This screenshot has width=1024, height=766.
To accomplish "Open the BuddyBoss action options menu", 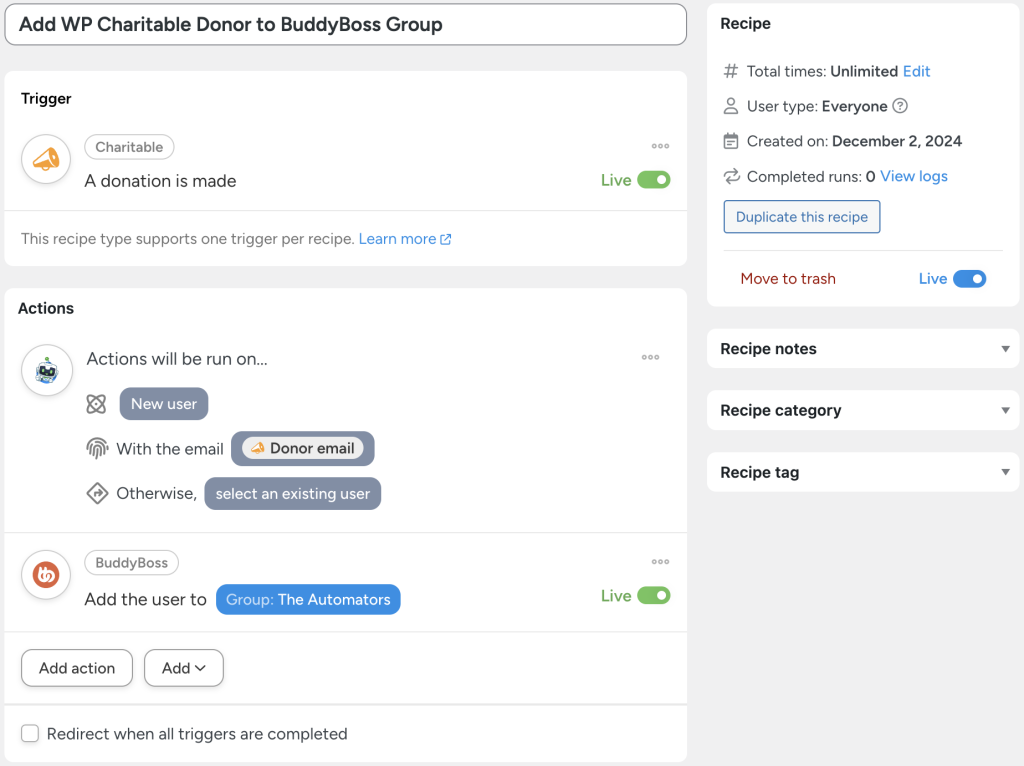I will [x=660, y=561].
